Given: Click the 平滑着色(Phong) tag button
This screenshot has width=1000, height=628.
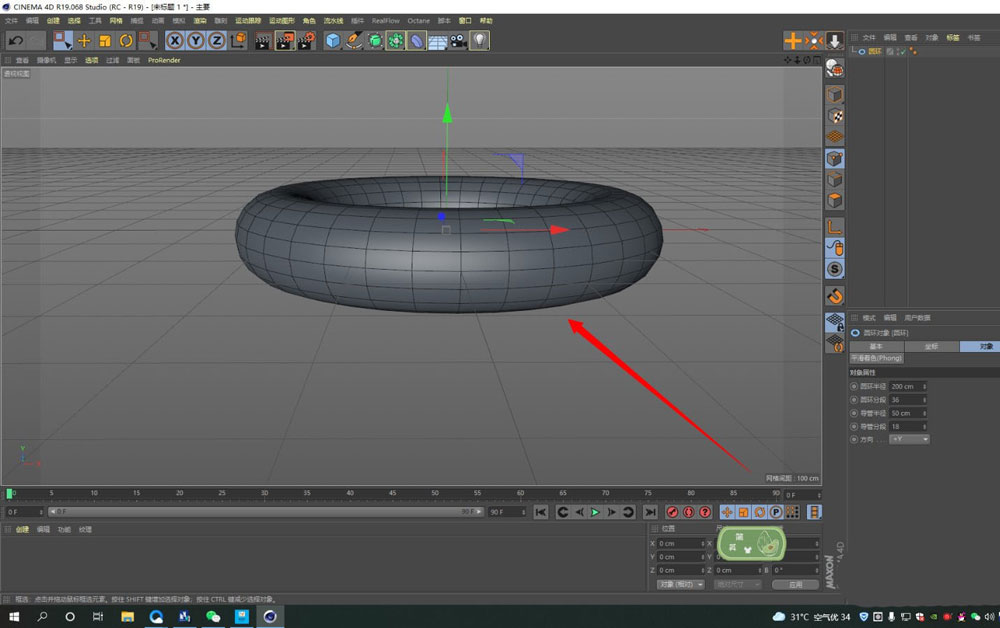Looking at the screenshot, I should coord(876,358).
